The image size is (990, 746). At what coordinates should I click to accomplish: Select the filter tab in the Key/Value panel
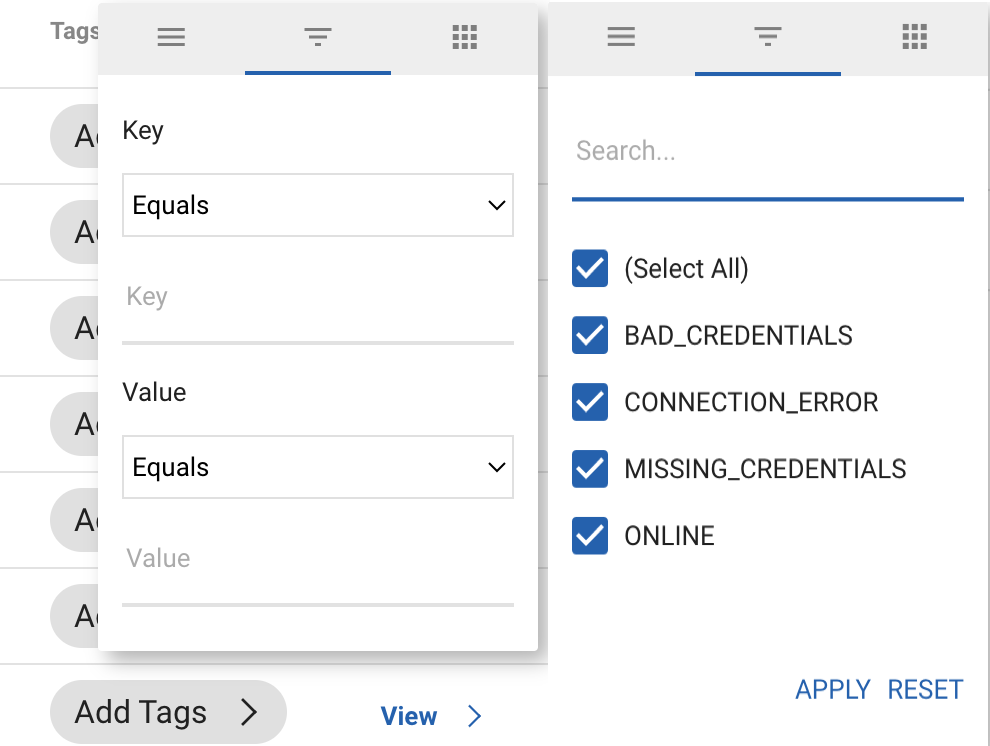(318, 38)
